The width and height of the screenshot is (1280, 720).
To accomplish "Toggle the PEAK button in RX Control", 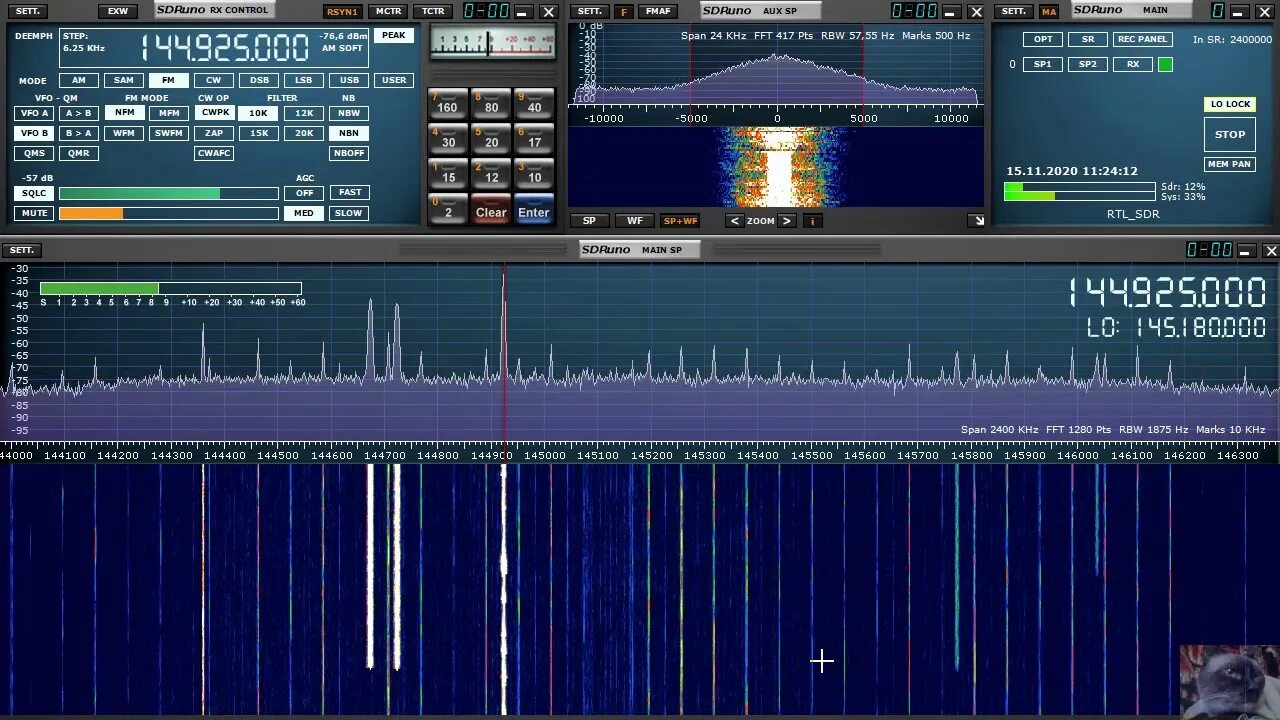I will click(394, 35).
